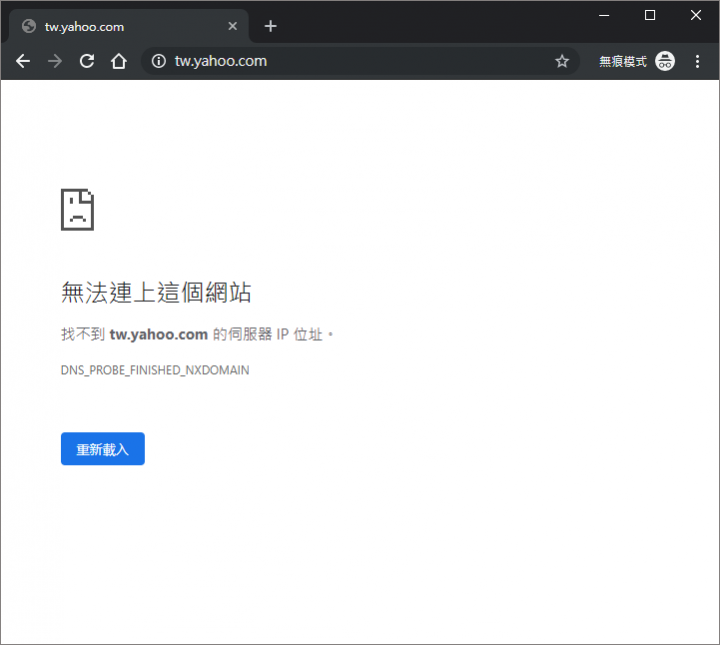
Task: Click the sad page error icon
Action: (78, 209)
